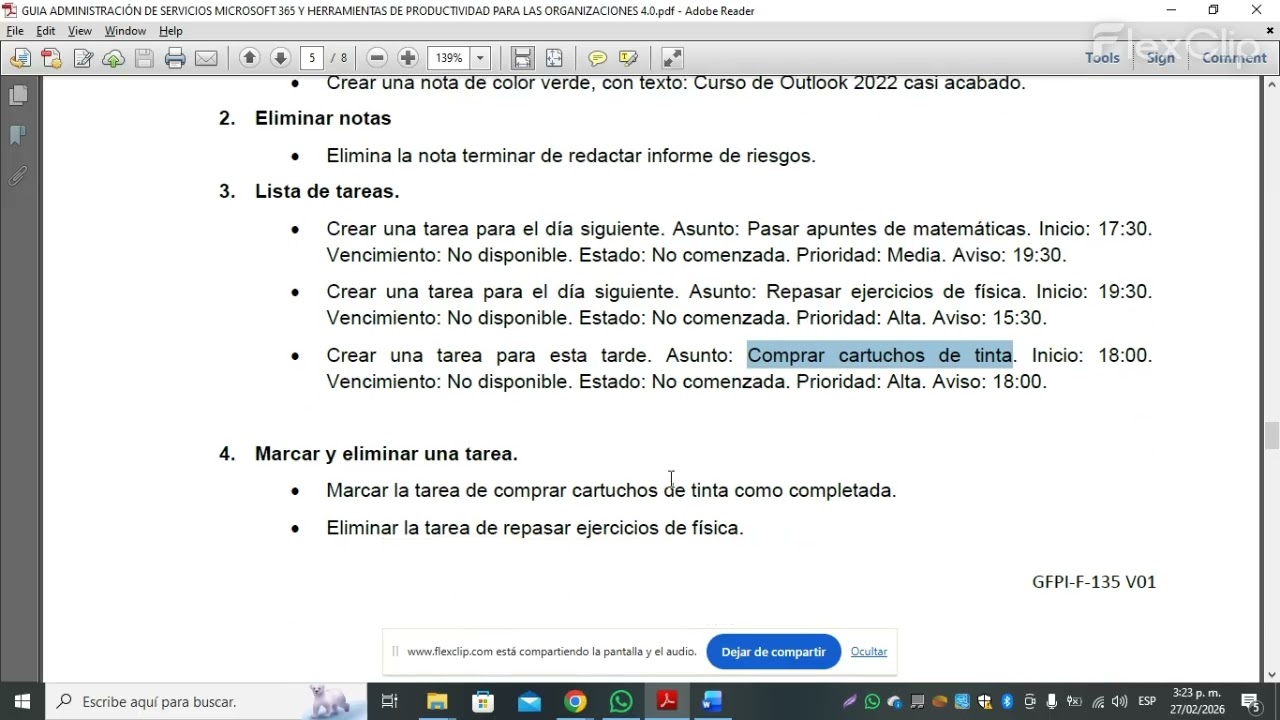
Task: Open the Edit menu
Action: [x=46, y=31]
